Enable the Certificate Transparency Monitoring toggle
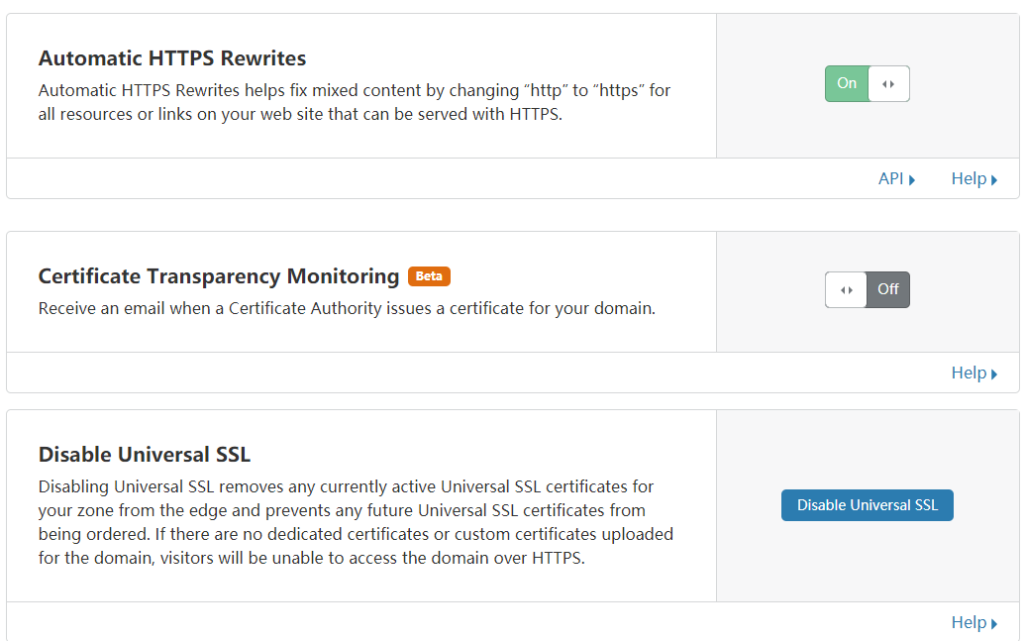The image size is (1024, 641). (x=867, y=289)
